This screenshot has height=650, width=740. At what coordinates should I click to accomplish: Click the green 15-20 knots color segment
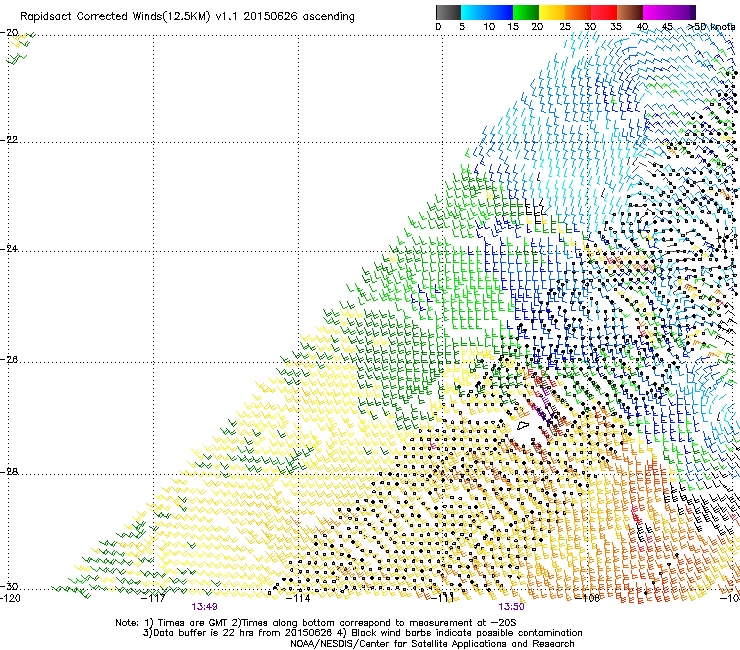point(526,12)
